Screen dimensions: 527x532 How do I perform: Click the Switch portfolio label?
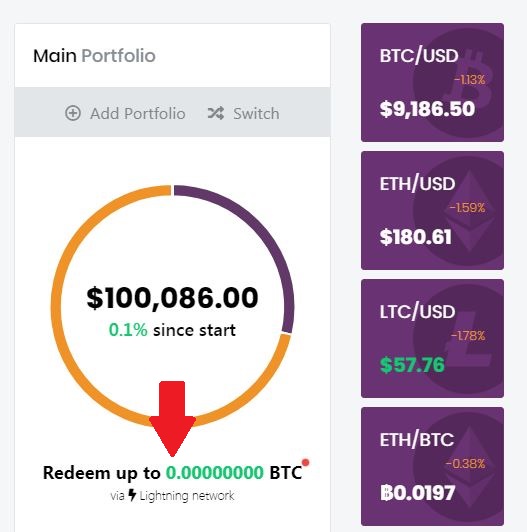coord(256,113)
